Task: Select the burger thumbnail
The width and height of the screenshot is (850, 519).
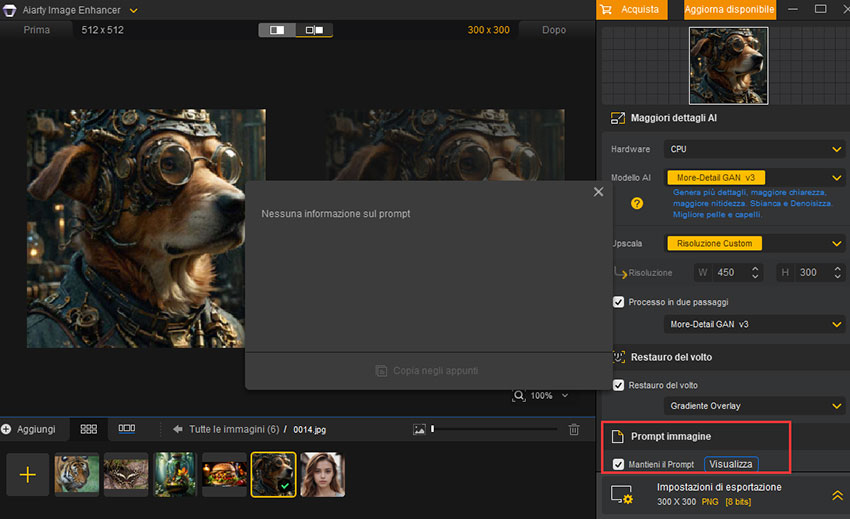Action: [224, 475]
